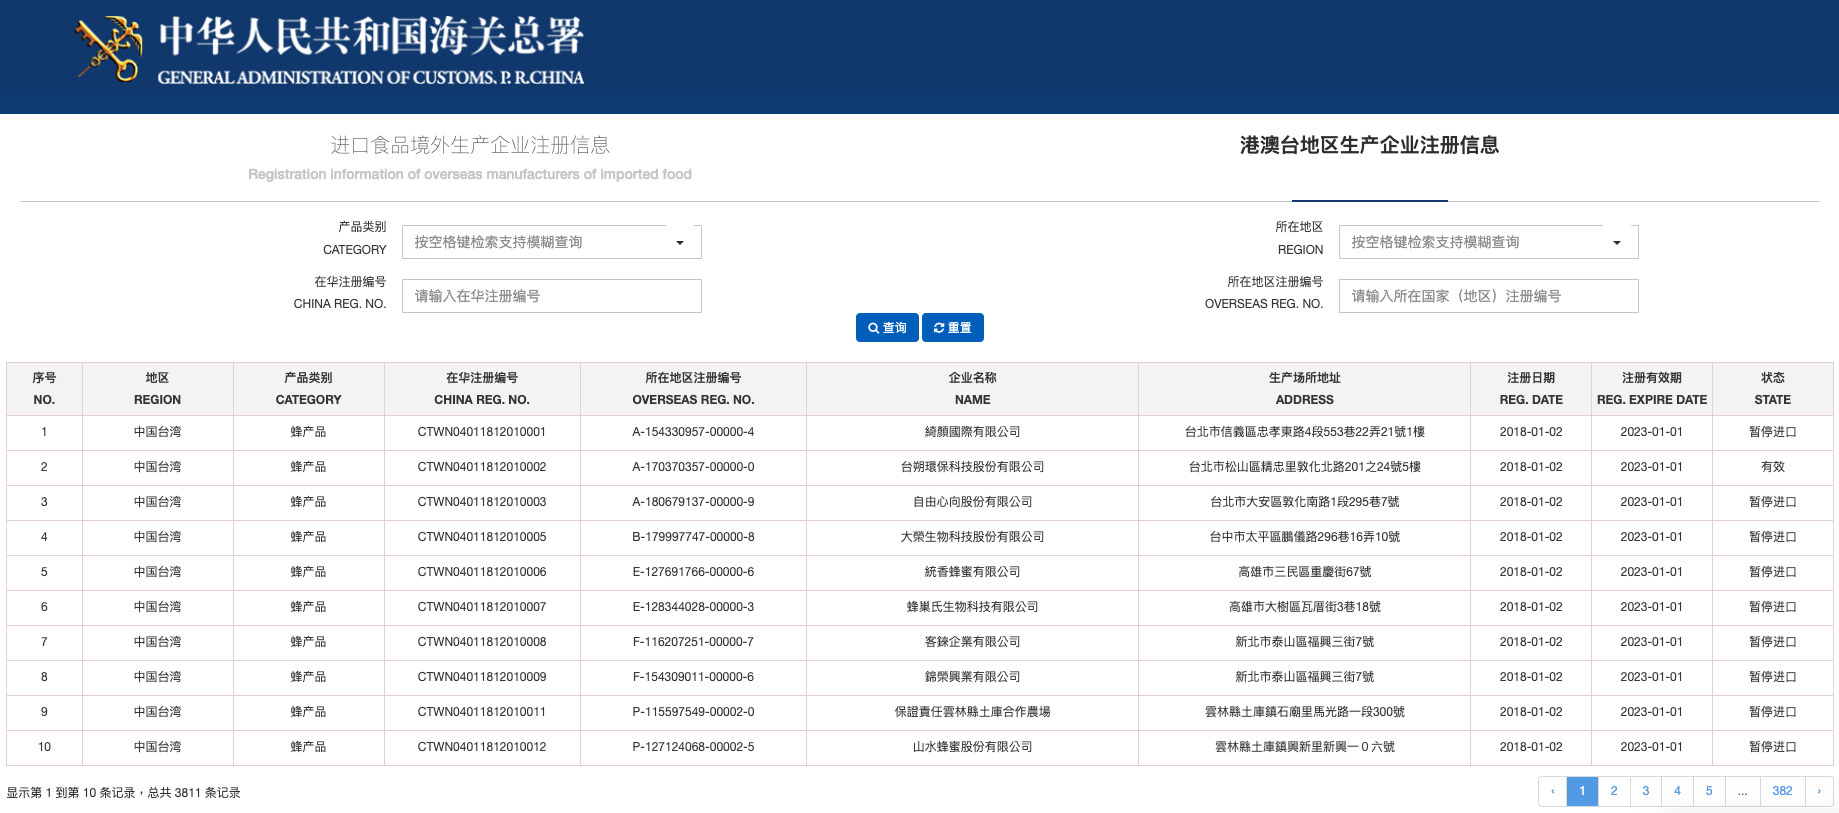This screenshot has height=813, width=1839.
Task: Select reg number CTWN04011812010007
Action: pos(482,607)
